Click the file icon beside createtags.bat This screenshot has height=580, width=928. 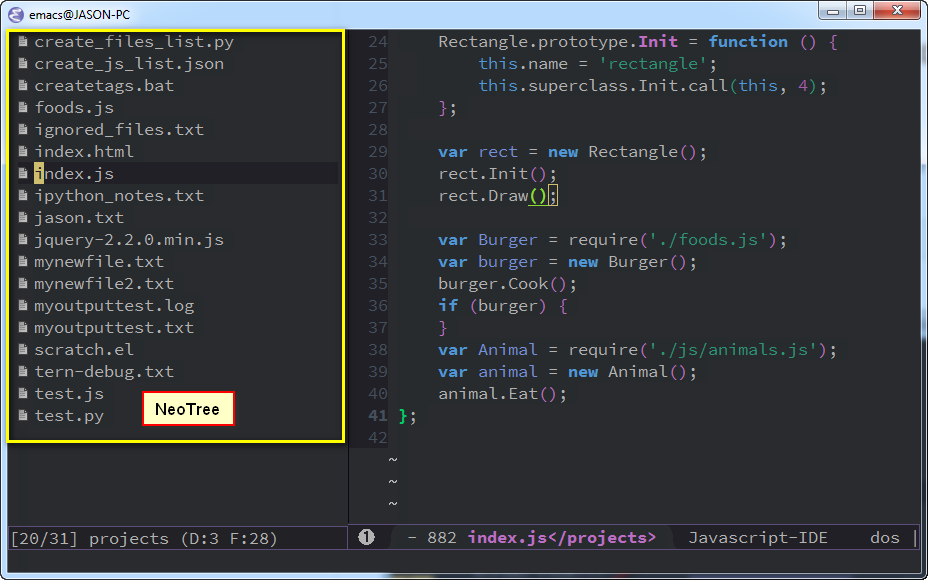[23, 86]
